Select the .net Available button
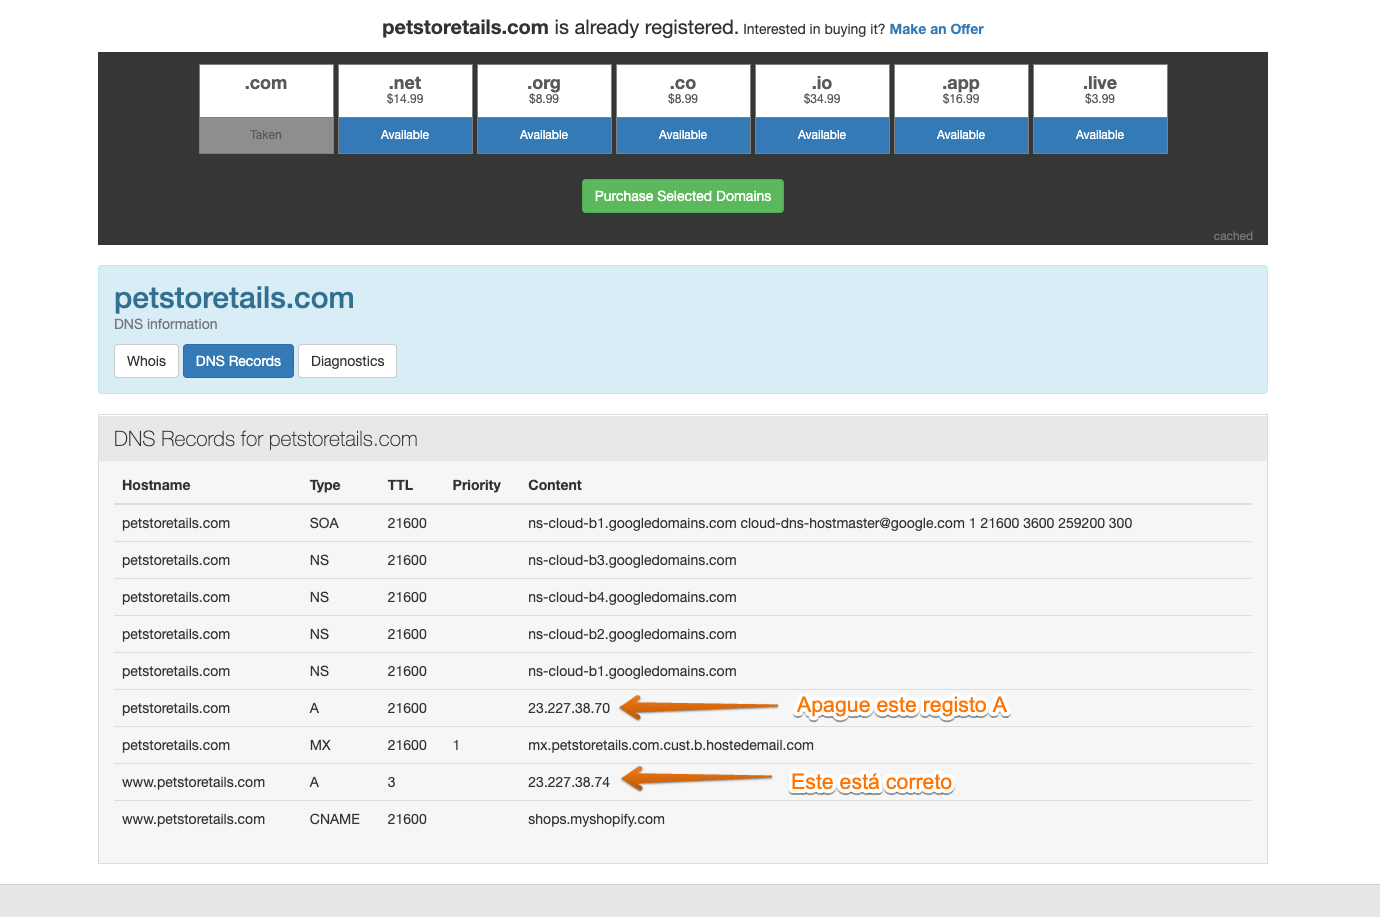 (x=405, y=135)
